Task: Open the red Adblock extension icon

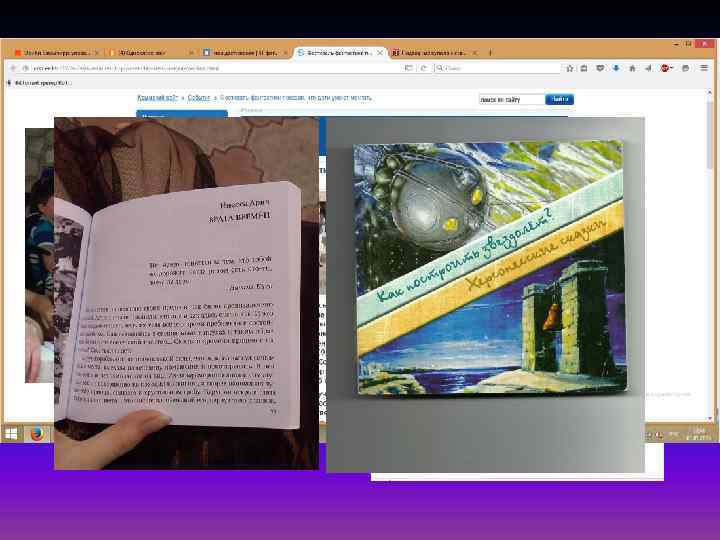Action: pyautogui.click(x=666, y=68)
